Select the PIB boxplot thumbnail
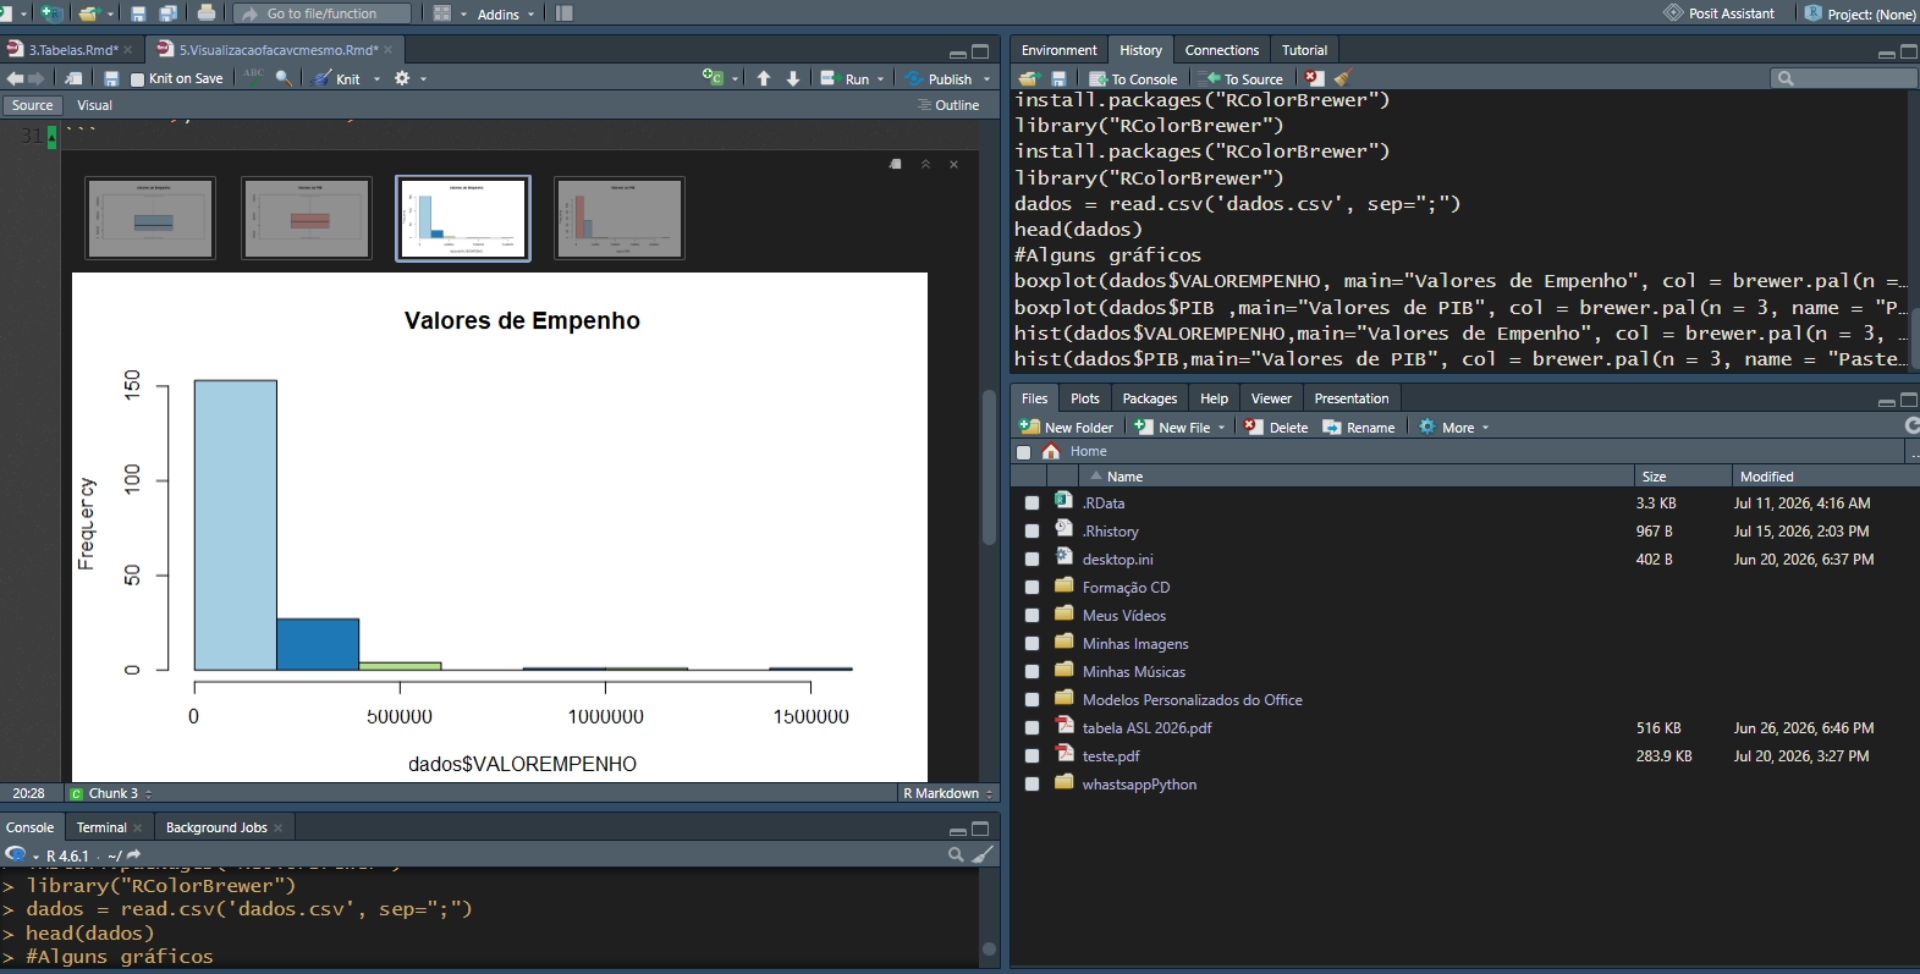 tap(307, 218)
